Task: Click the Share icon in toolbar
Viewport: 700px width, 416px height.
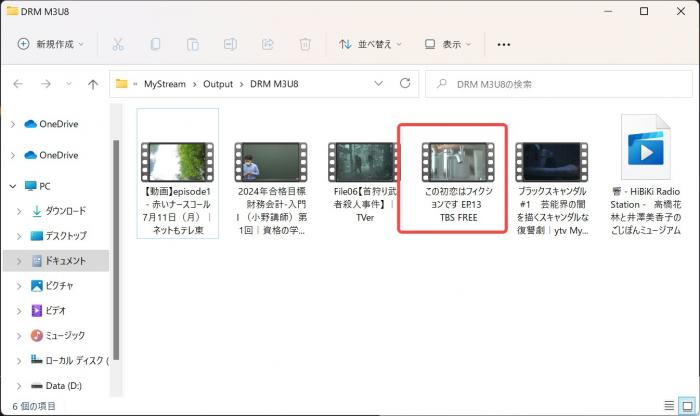Action: (x=267, y=44)
